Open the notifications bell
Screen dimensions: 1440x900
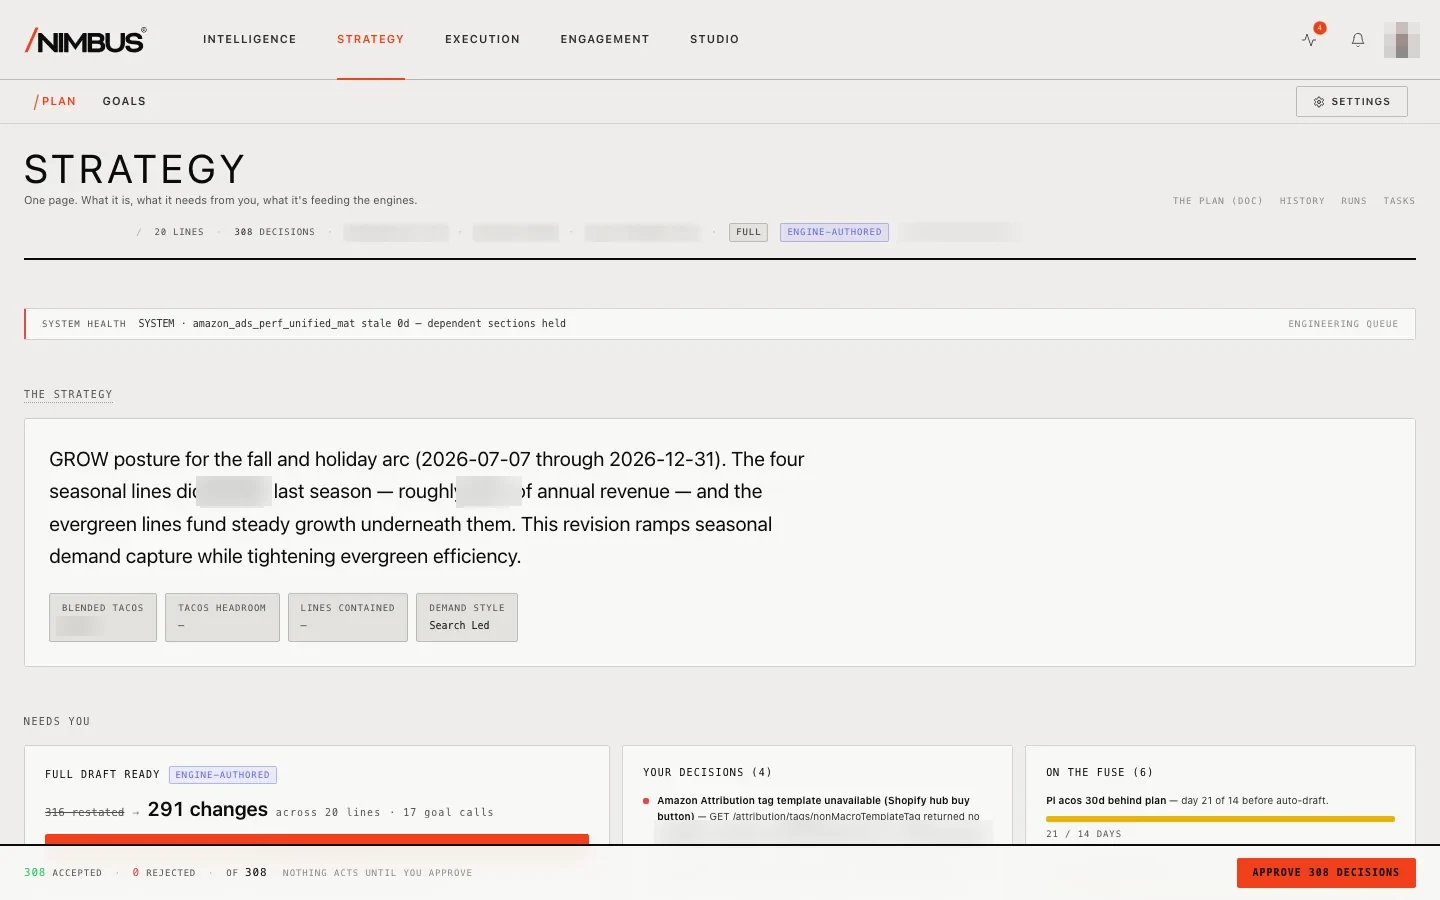[x=1358, y=40]
